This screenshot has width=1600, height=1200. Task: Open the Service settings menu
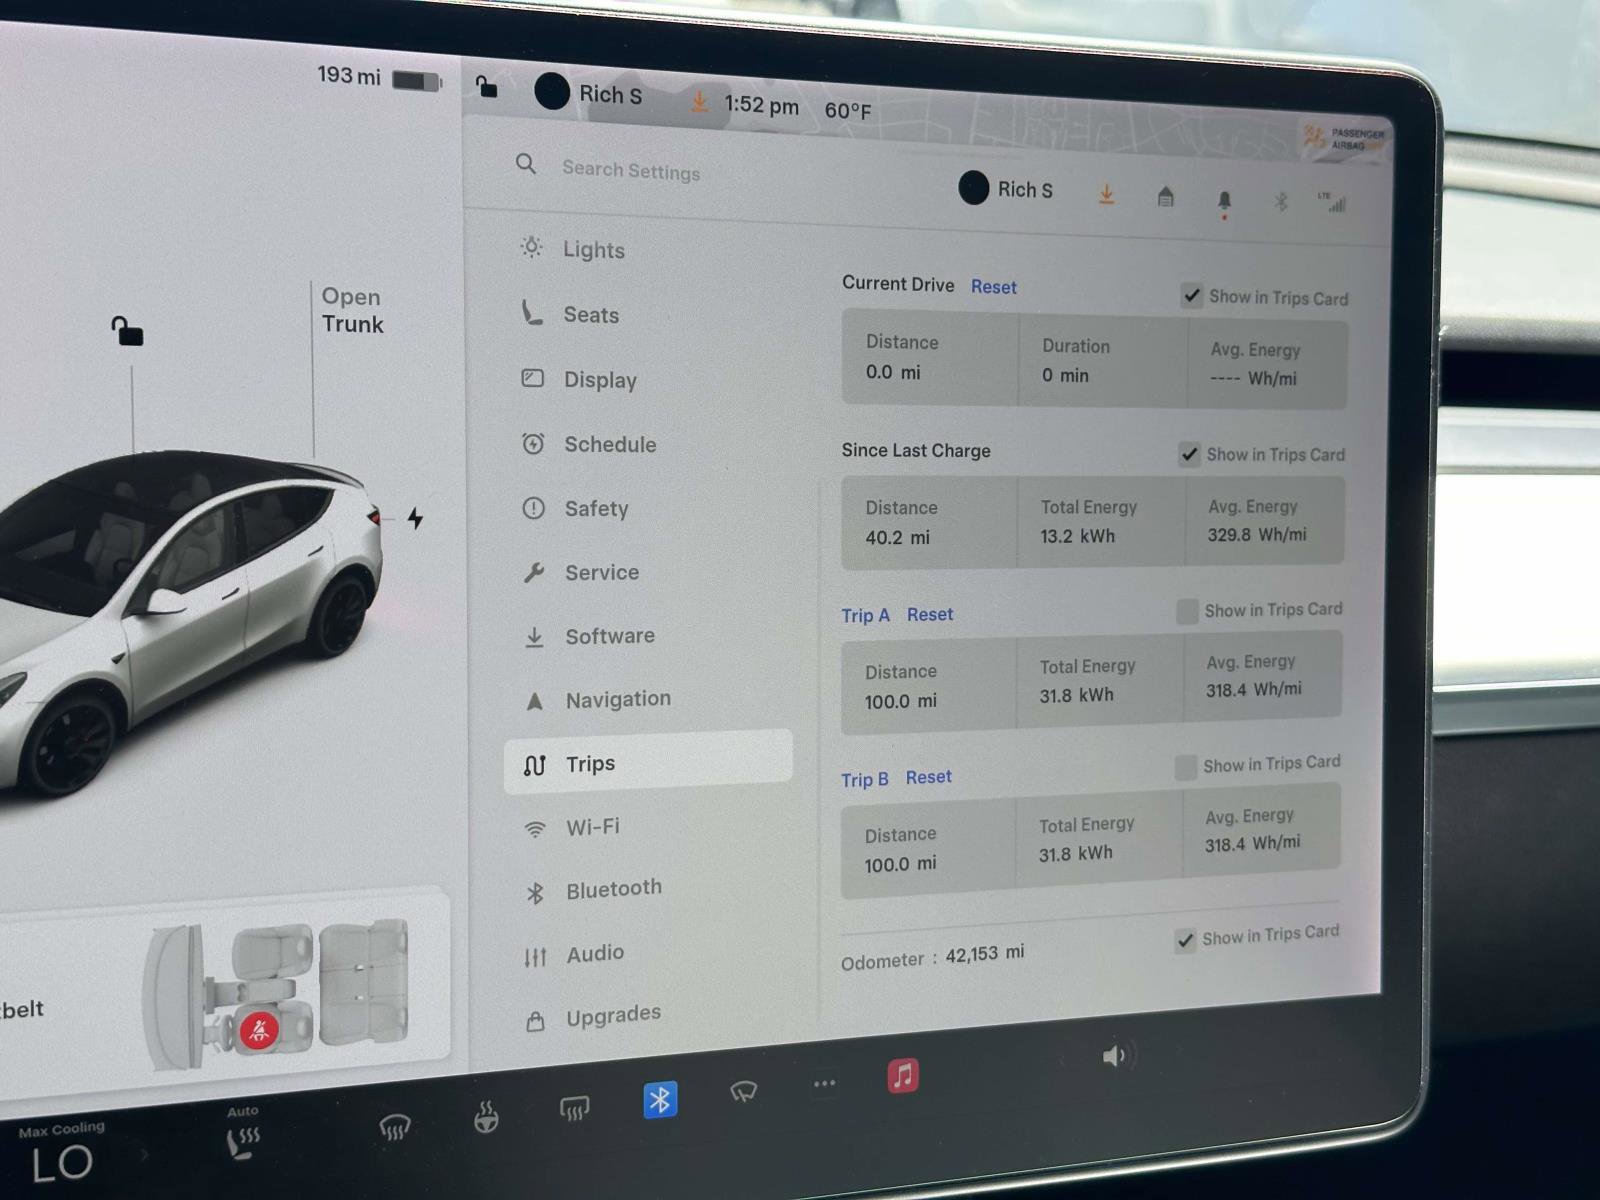click(581, 572)
